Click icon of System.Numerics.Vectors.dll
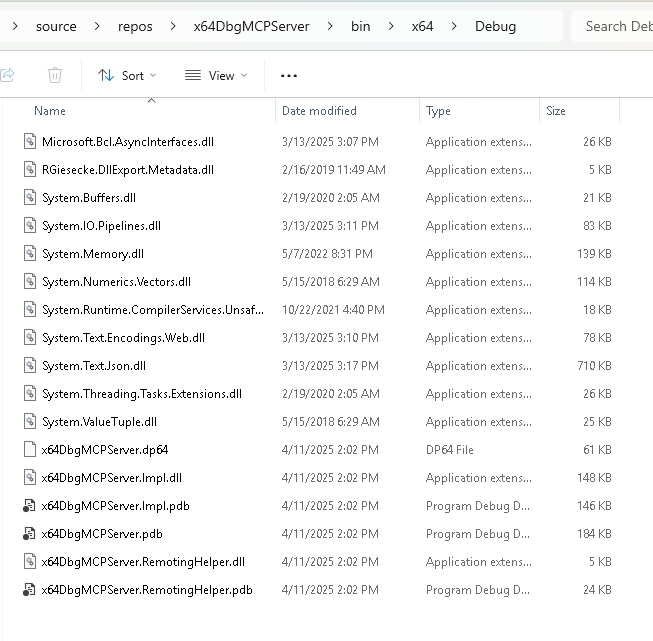The image size is (653, 641). point(30,281)
